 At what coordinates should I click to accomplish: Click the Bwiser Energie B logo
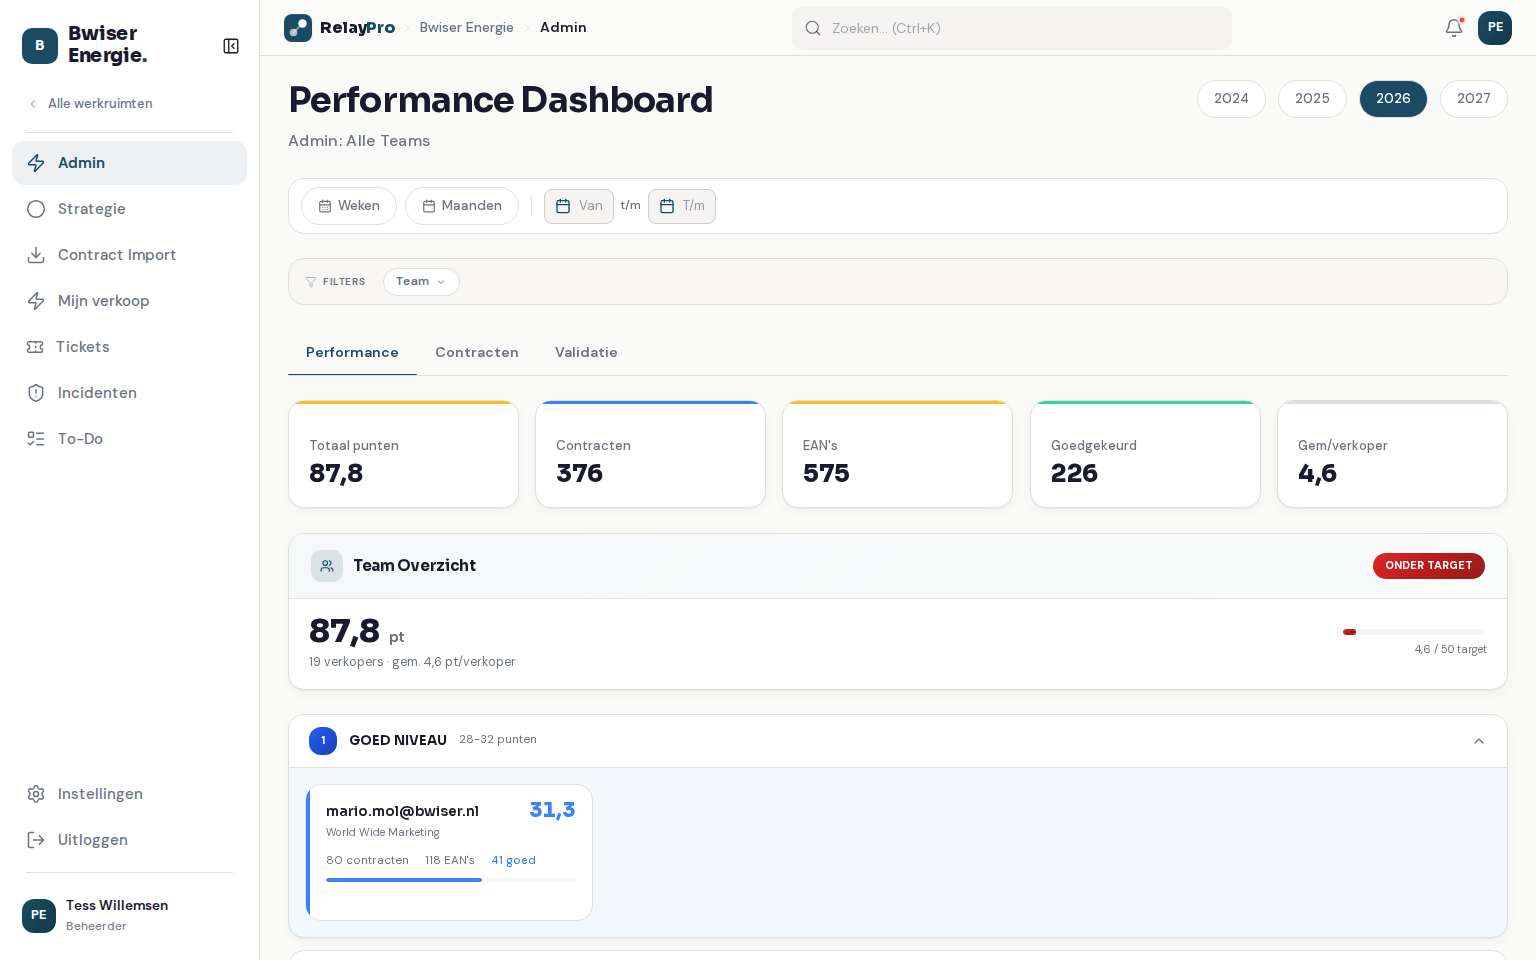click(40, 46)
